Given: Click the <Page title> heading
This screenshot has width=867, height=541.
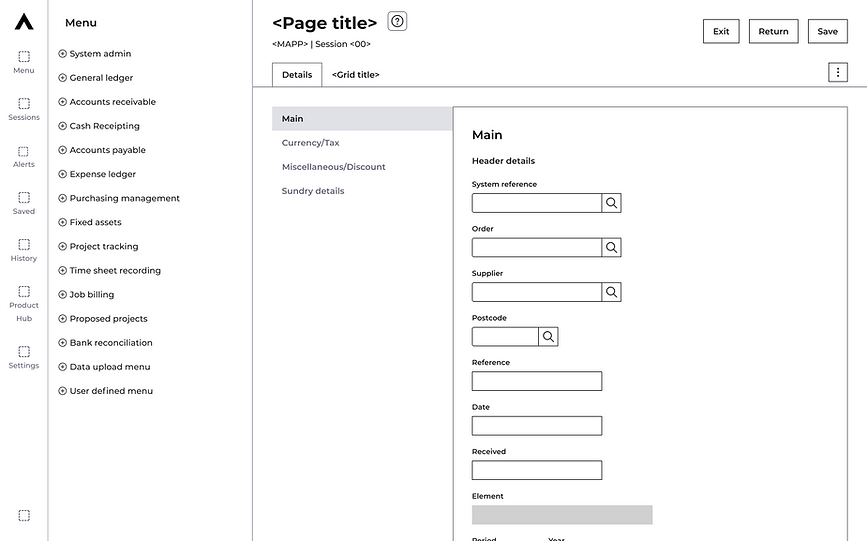Looking at the screenshot, I should click(325, 23).
